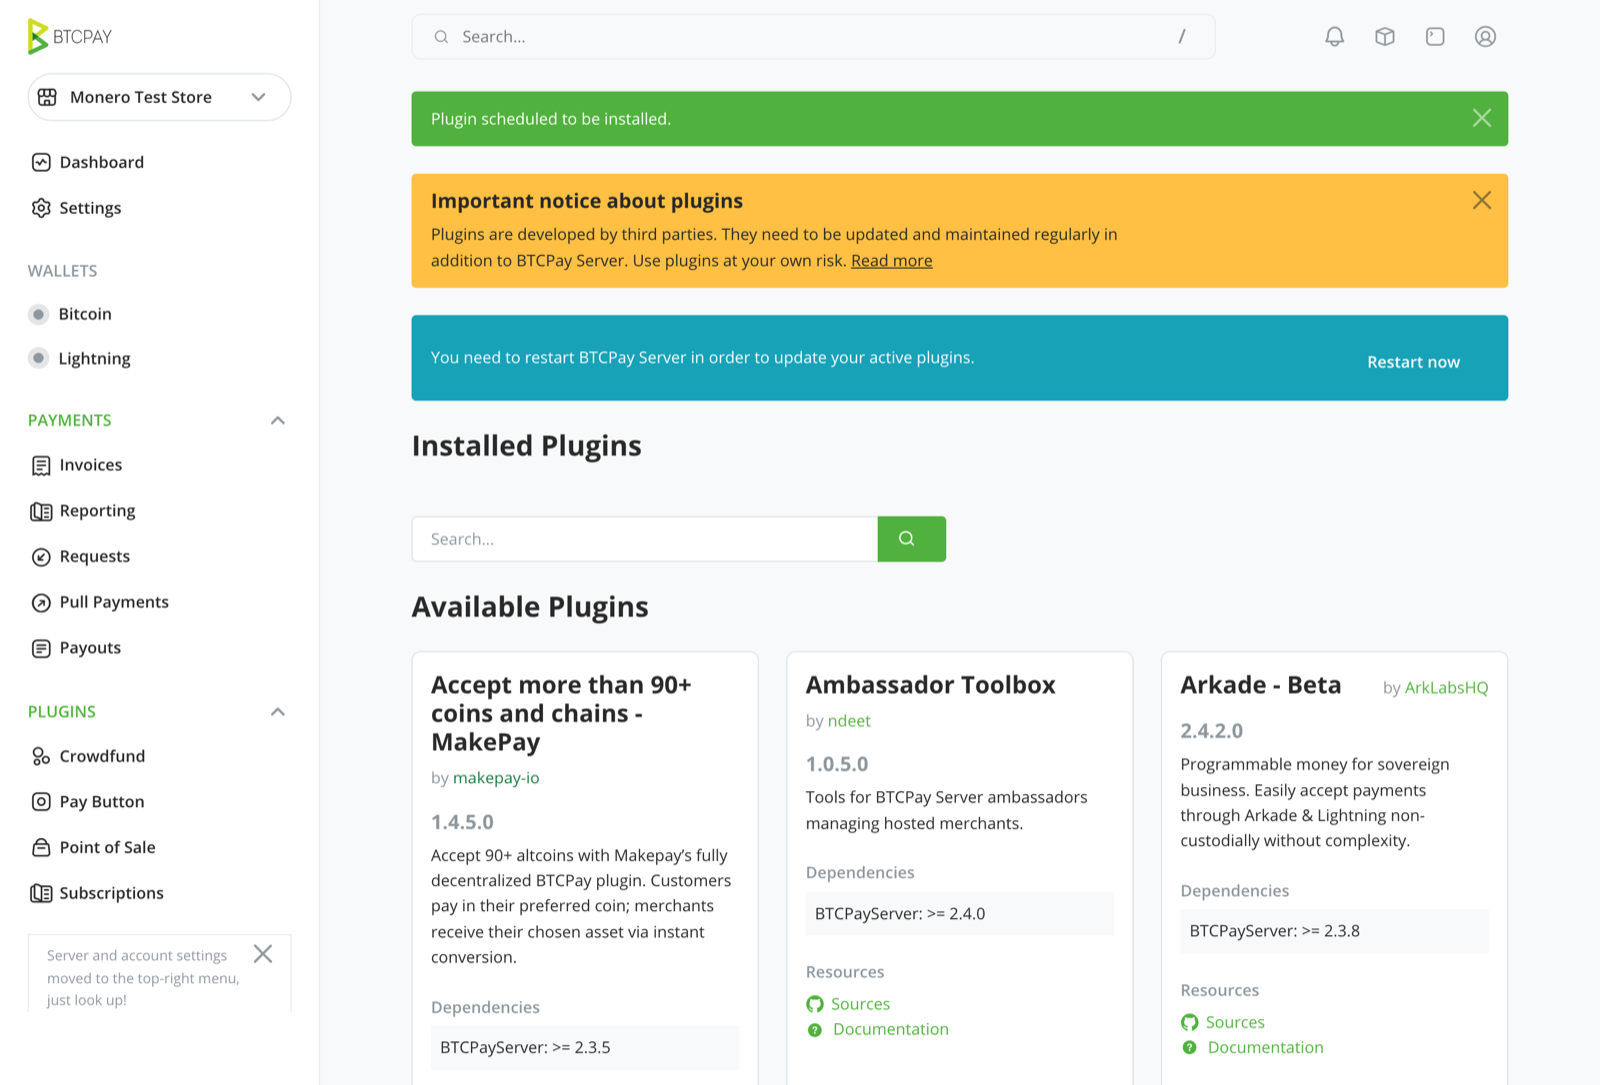Open the Bitcoin wallet
This screenshot has width=1600, height=1085.
pyautogui.click(x=85, y=314)
